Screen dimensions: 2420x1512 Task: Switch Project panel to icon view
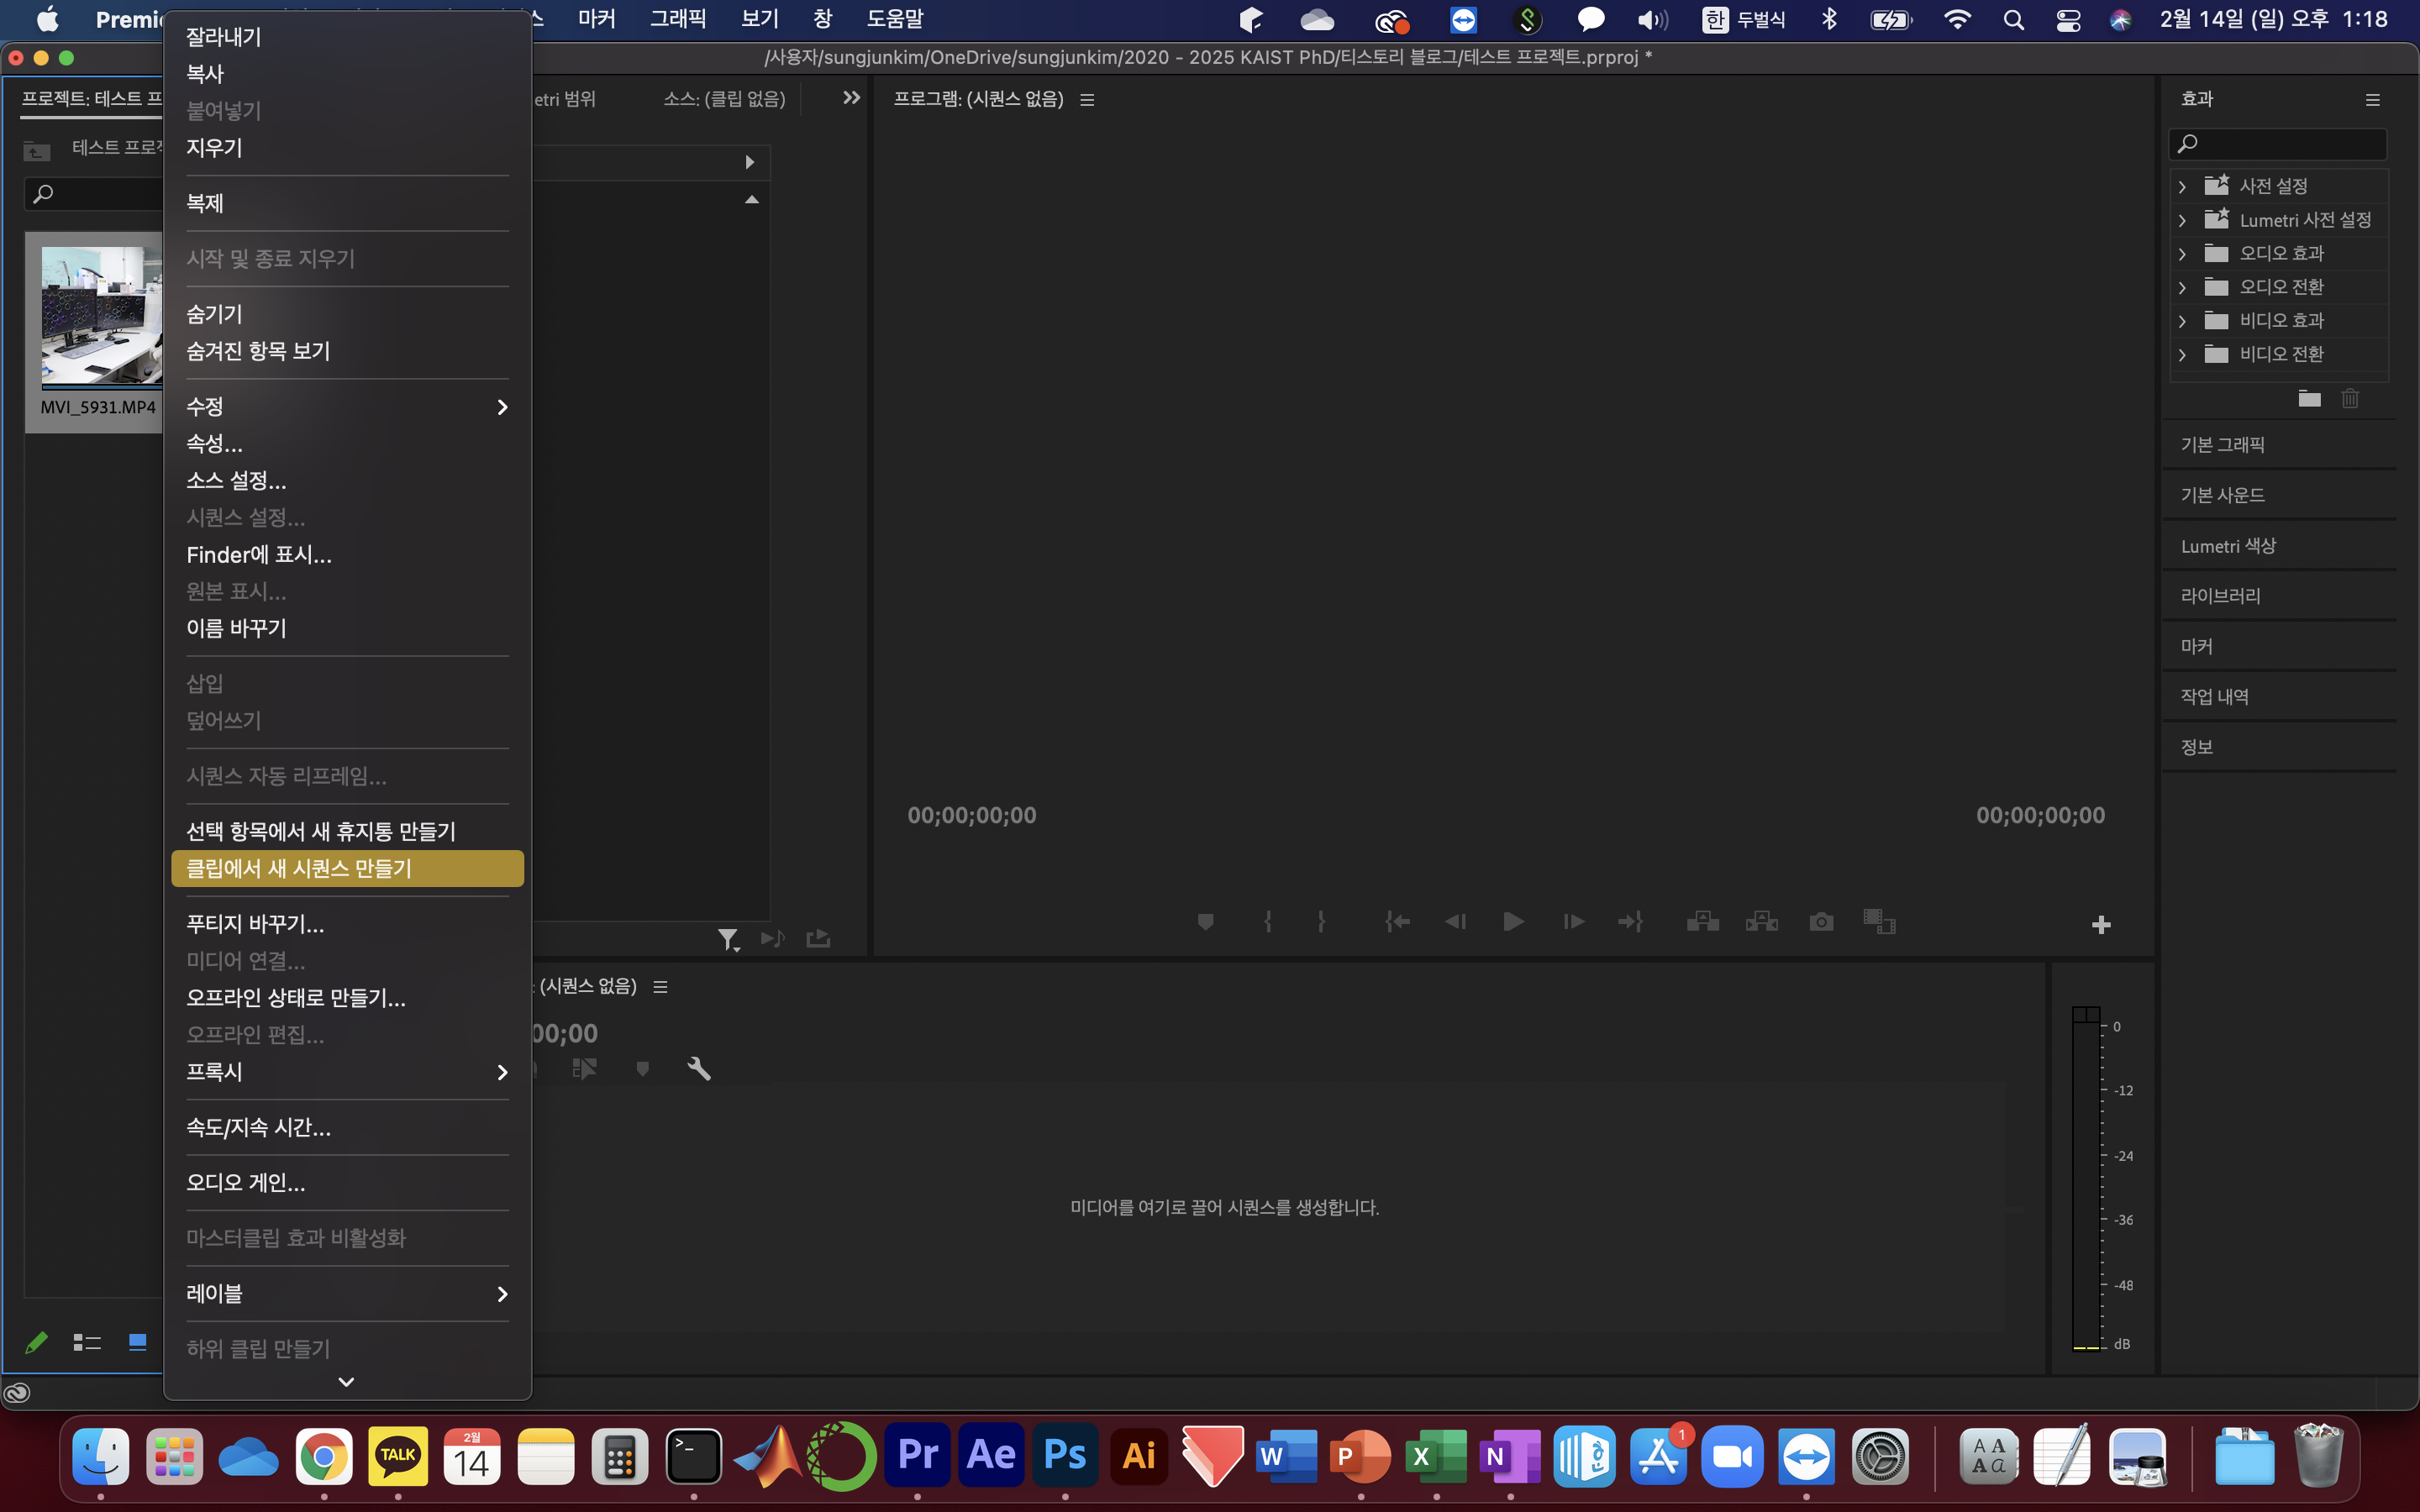coord(138,1342)
